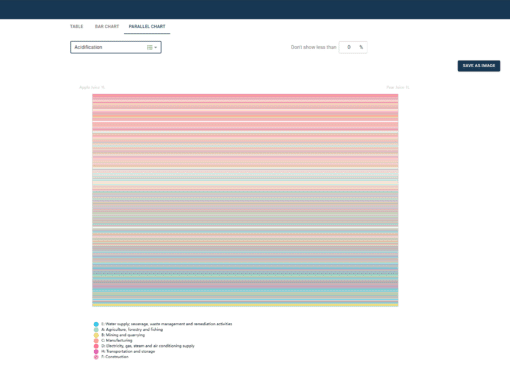Click the white gap band in chart
This screenshot has height=382, width=510.
click(245, 228)
